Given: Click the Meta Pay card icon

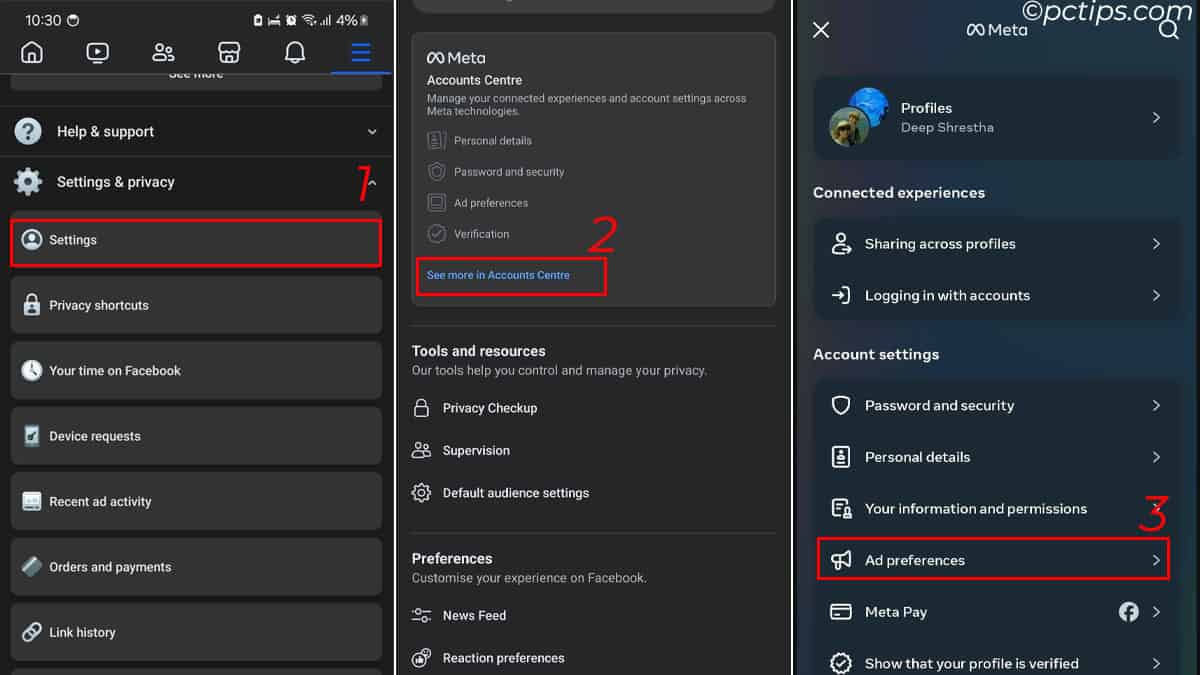Looking at the screenshot, I should pos(841,612).
